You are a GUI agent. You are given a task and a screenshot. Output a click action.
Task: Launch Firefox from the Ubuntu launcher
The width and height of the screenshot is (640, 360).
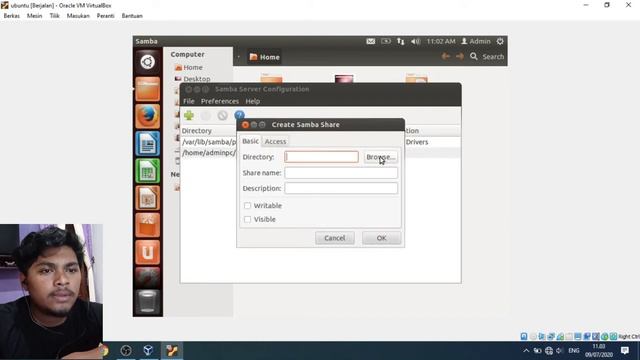click(x=147, y=116)
